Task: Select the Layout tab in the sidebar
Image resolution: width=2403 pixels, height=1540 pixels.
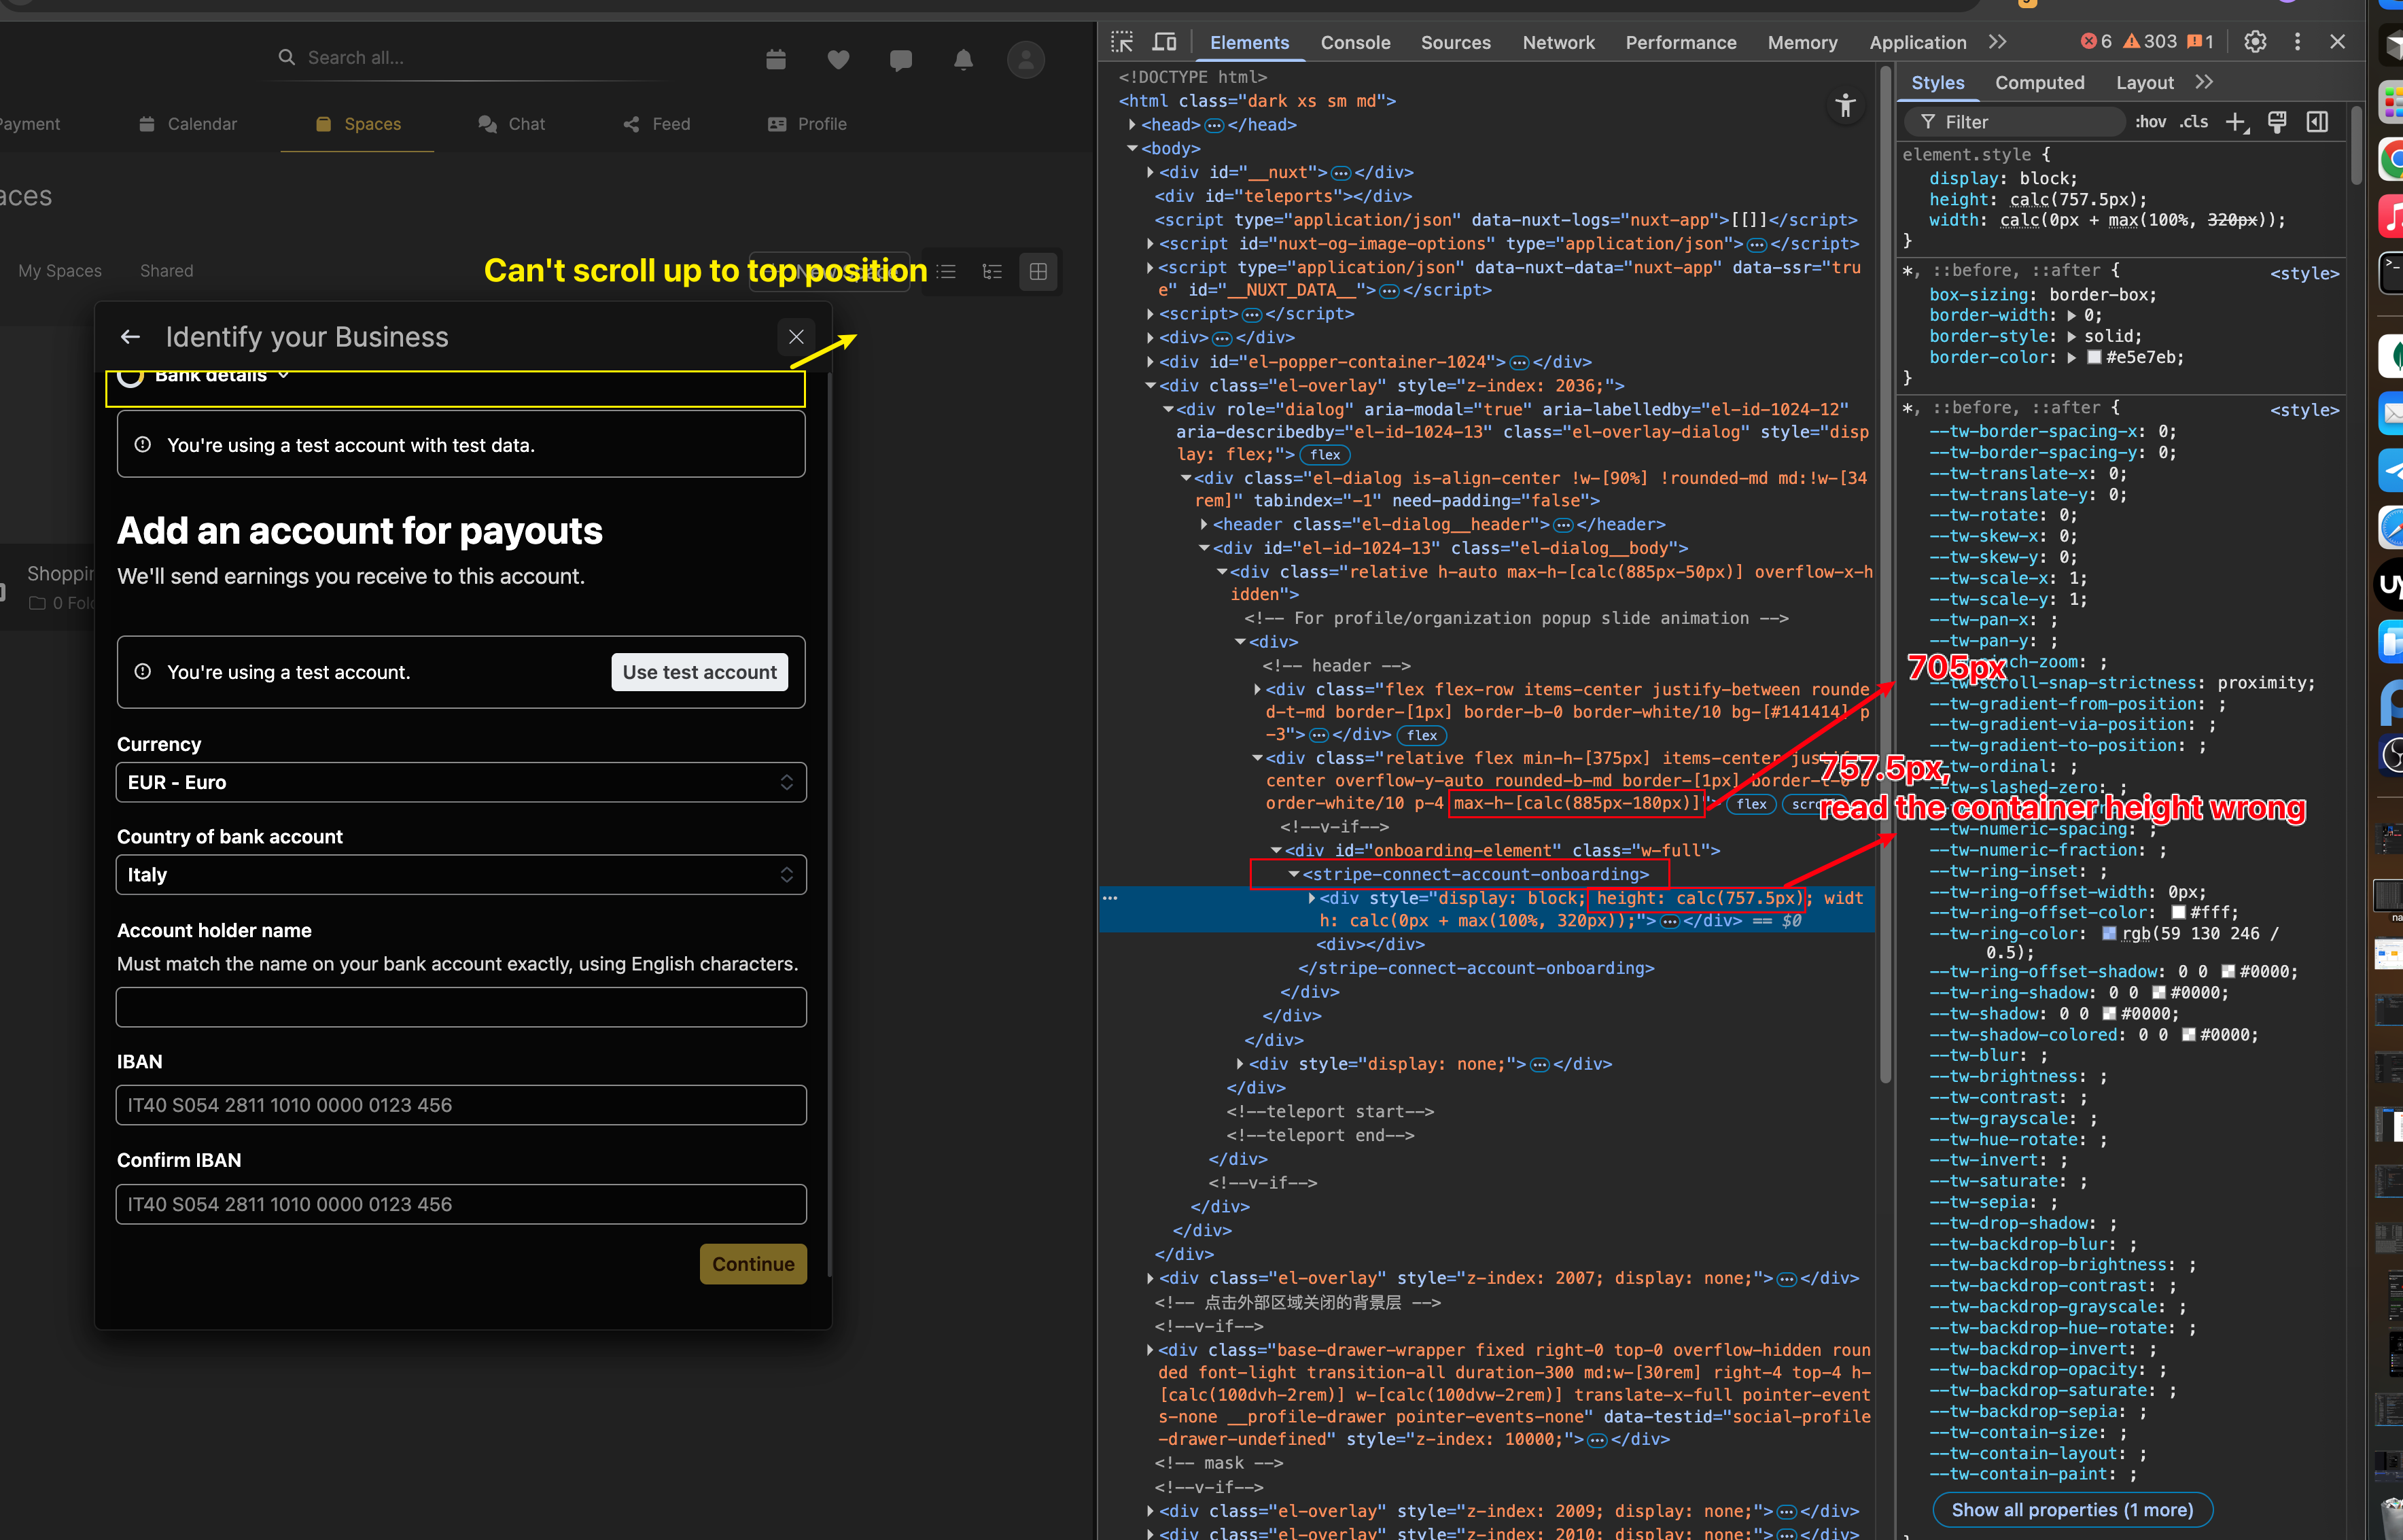Action: point(2144,82)
